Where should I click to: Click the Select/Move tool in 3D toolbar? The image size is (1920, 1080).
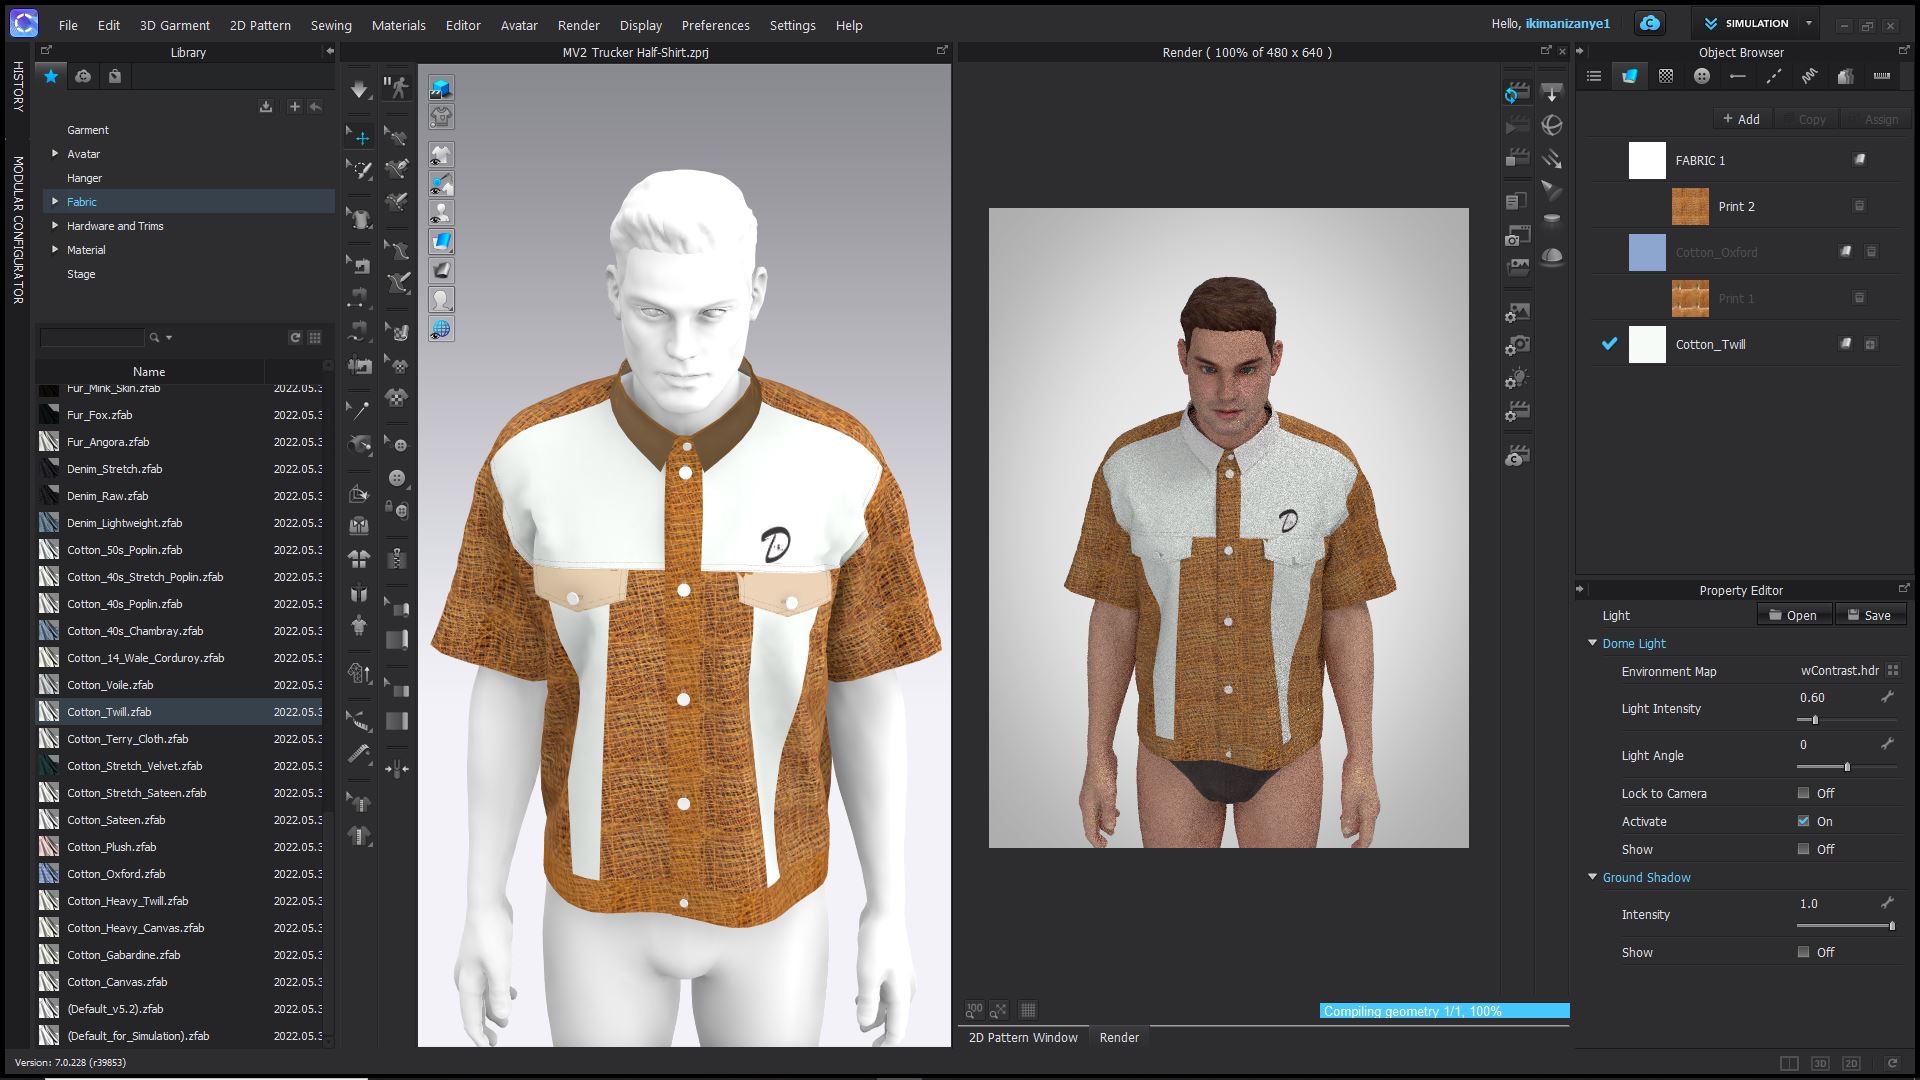point(360,137)
